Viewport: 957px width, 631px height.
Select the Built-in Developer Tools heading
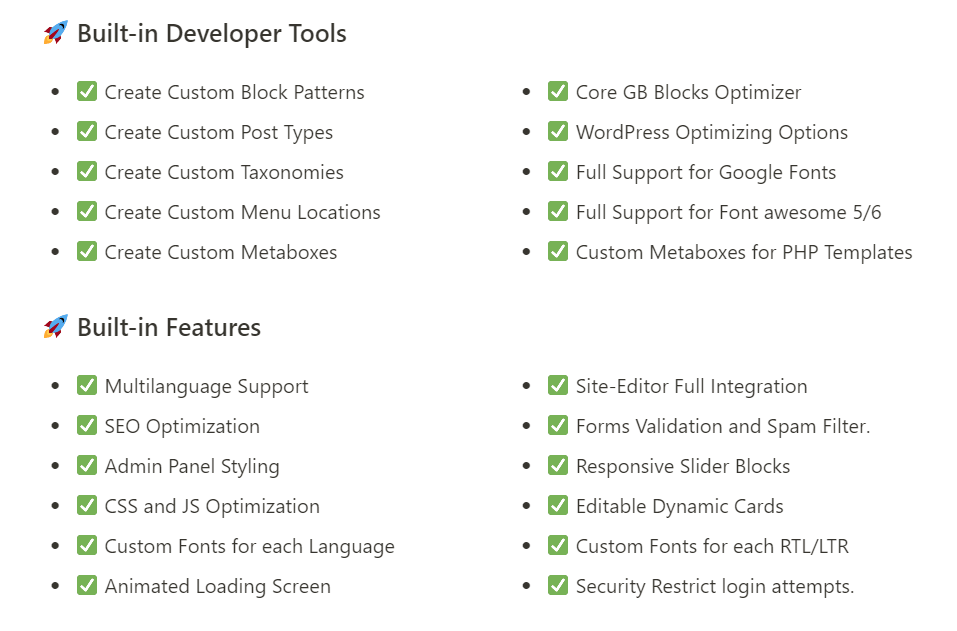pyautogui.click(x=212, y=34)
